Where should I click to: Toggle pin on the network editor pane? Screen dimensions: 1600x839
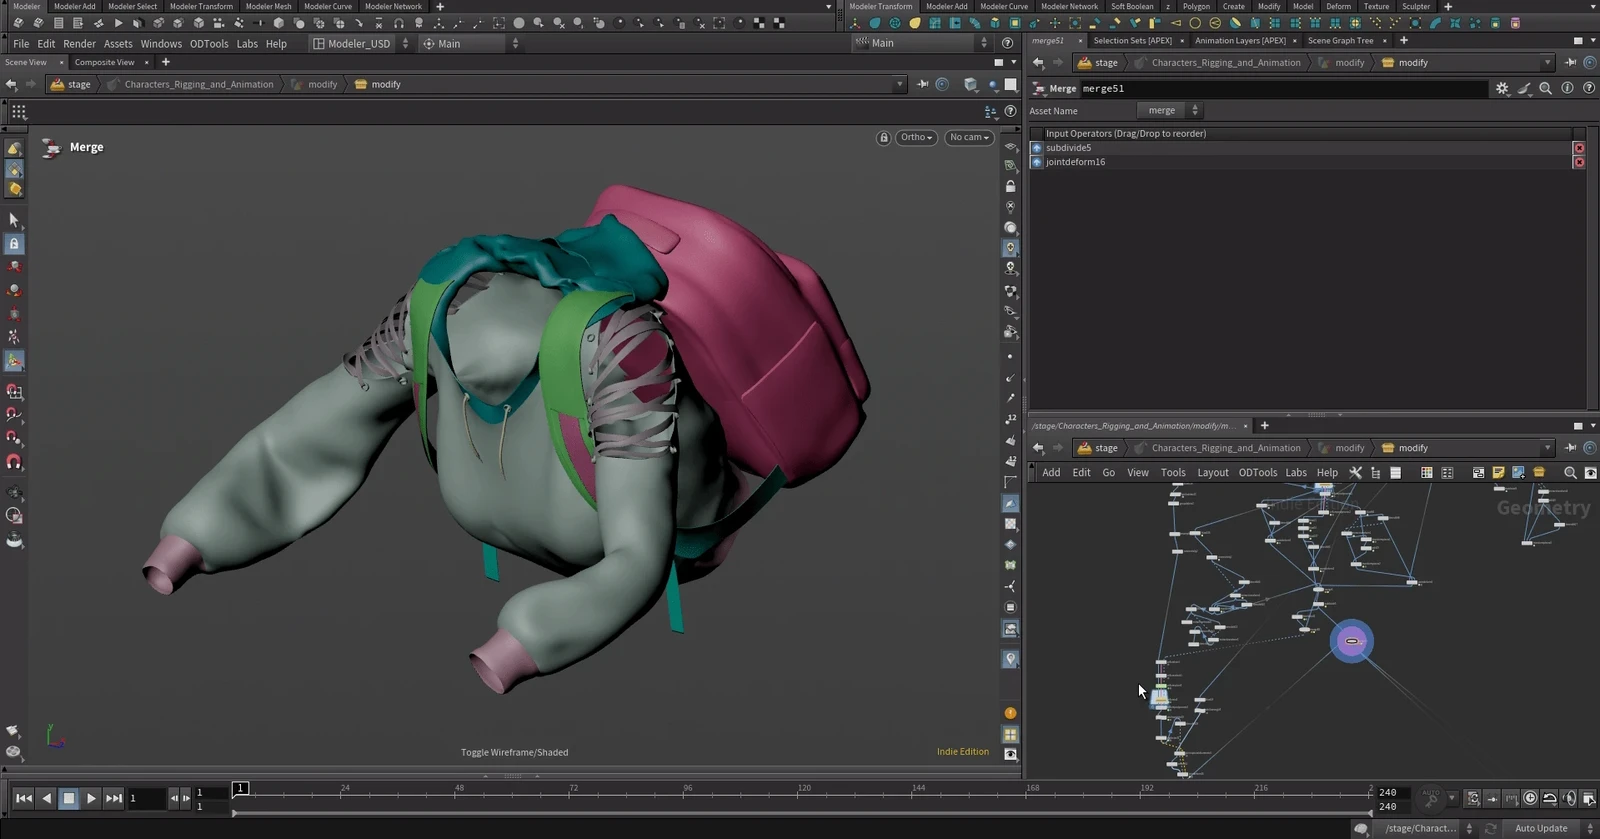pos(1570,448)
